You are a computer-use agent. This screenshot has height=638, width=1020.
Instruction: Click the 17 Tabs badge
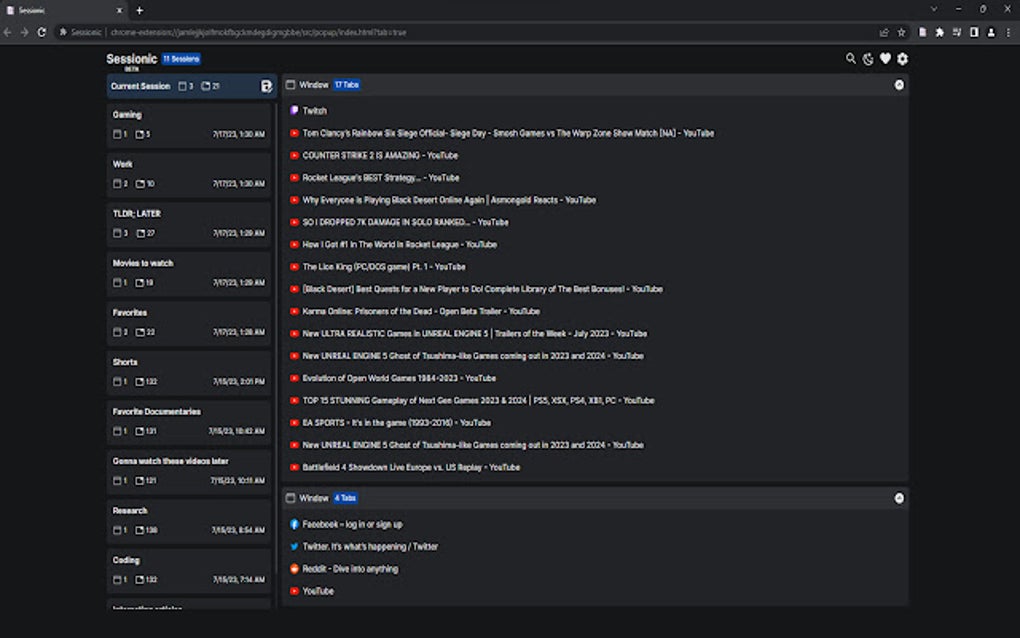tap(347, 85)
